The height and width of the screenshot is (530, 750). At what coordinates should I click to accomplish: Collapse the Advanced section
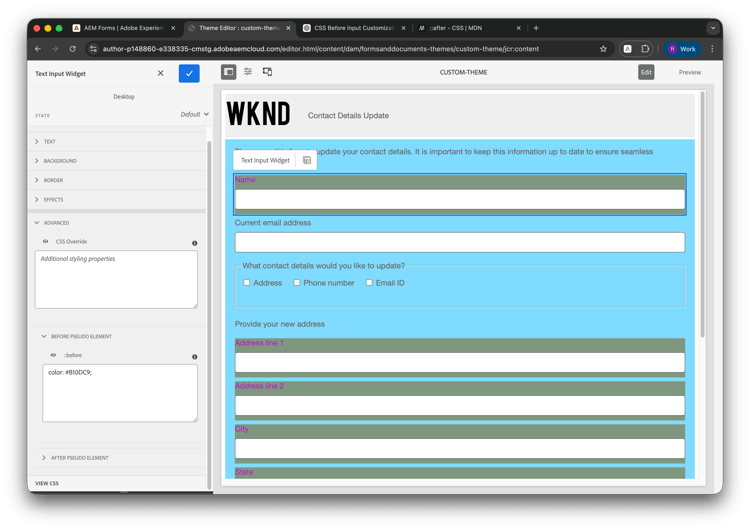(117, 223)
